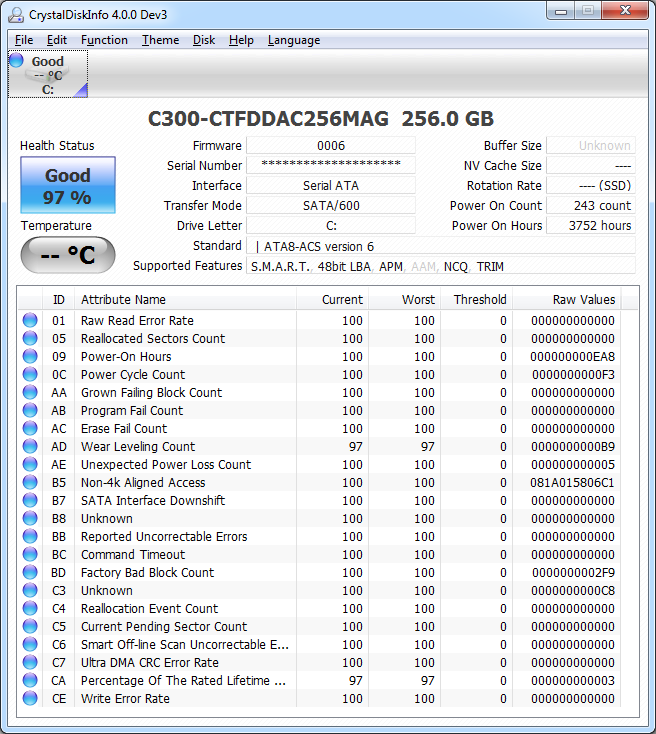Click the CrystalDiskInfo title bar icon
This screenshot has height=734, width=656.
[x=16, y=15]
